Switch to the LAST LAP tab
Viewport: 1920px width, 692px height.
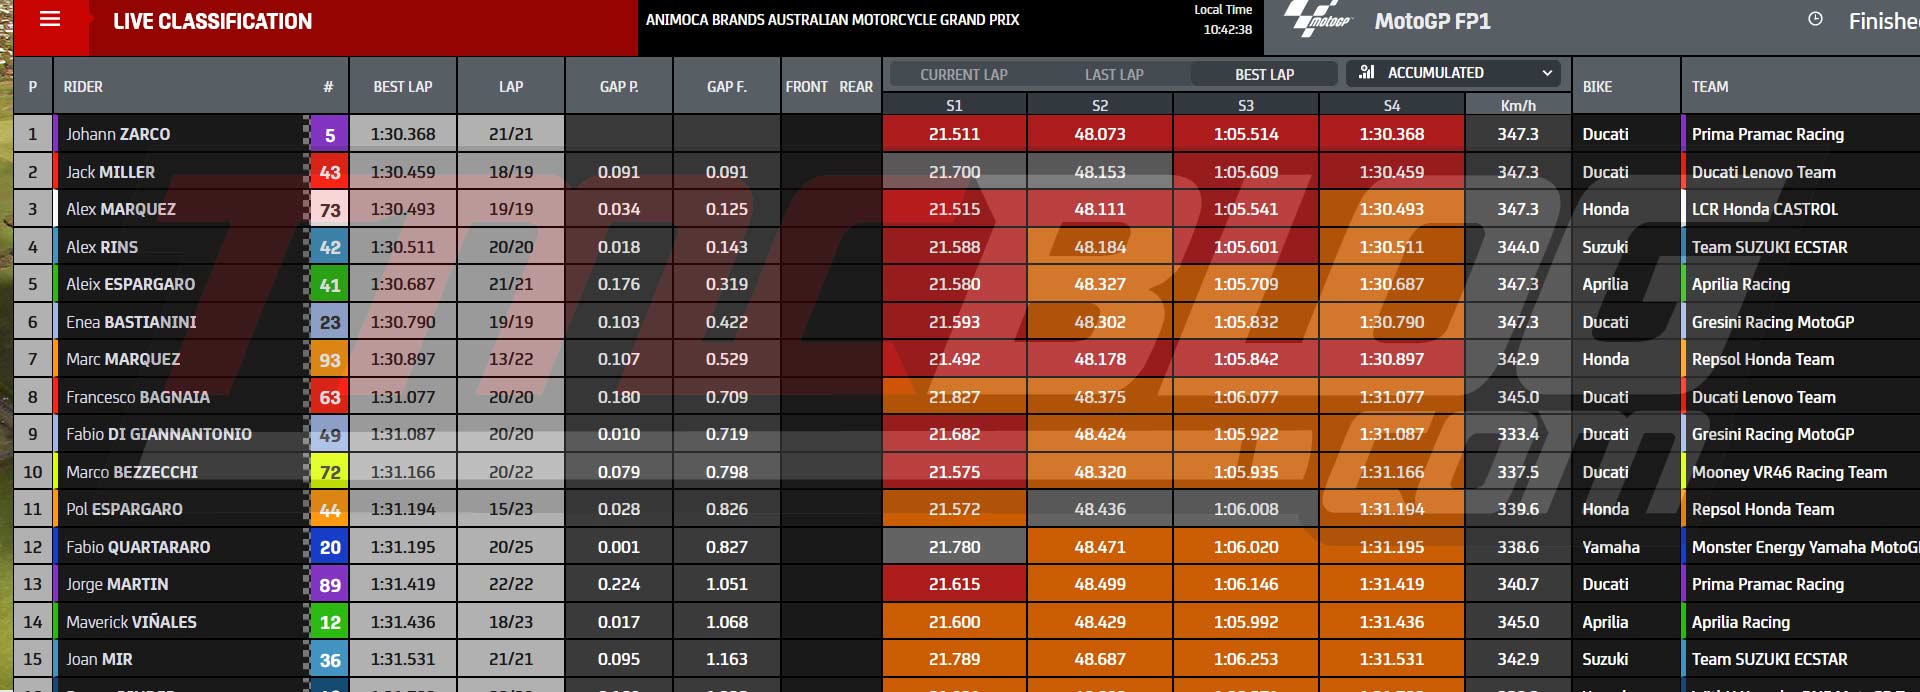click(1114, 74)
